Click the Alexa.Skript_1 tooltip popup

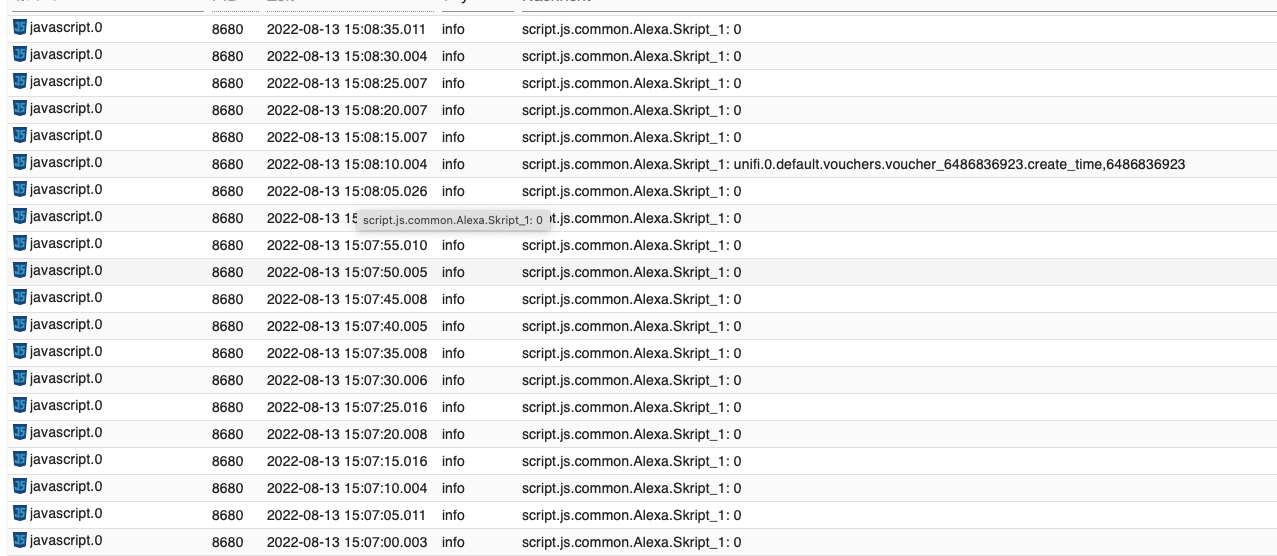[x=452, y=219]
